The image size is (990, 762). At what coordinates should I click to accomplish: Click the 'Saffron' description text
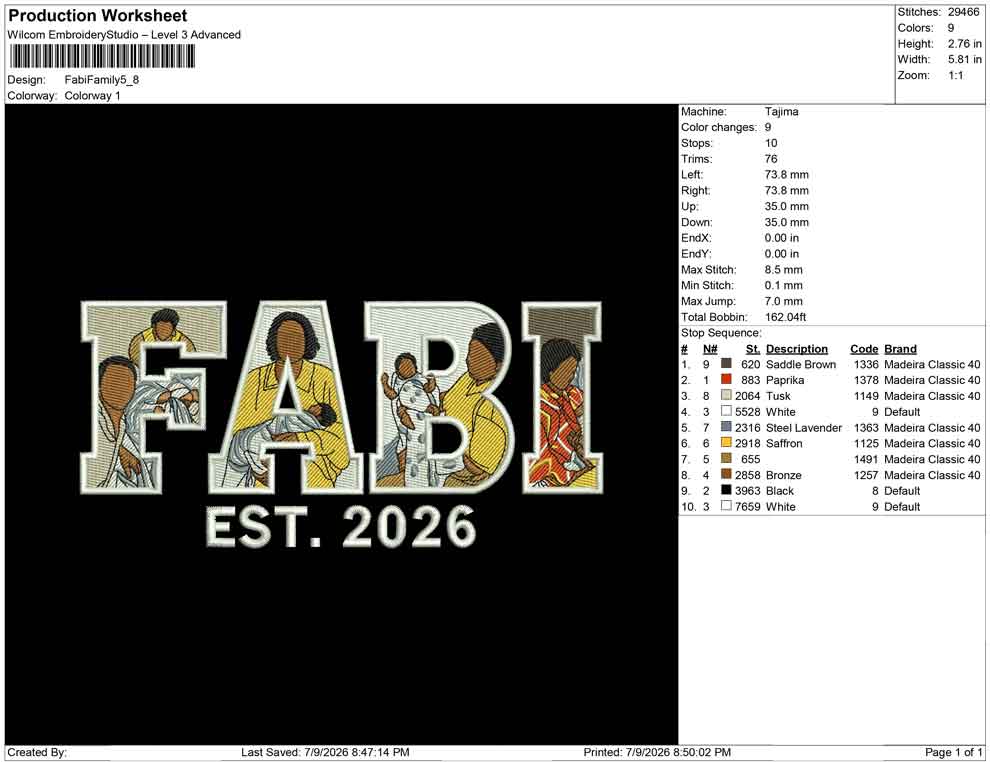coord(784,443)
